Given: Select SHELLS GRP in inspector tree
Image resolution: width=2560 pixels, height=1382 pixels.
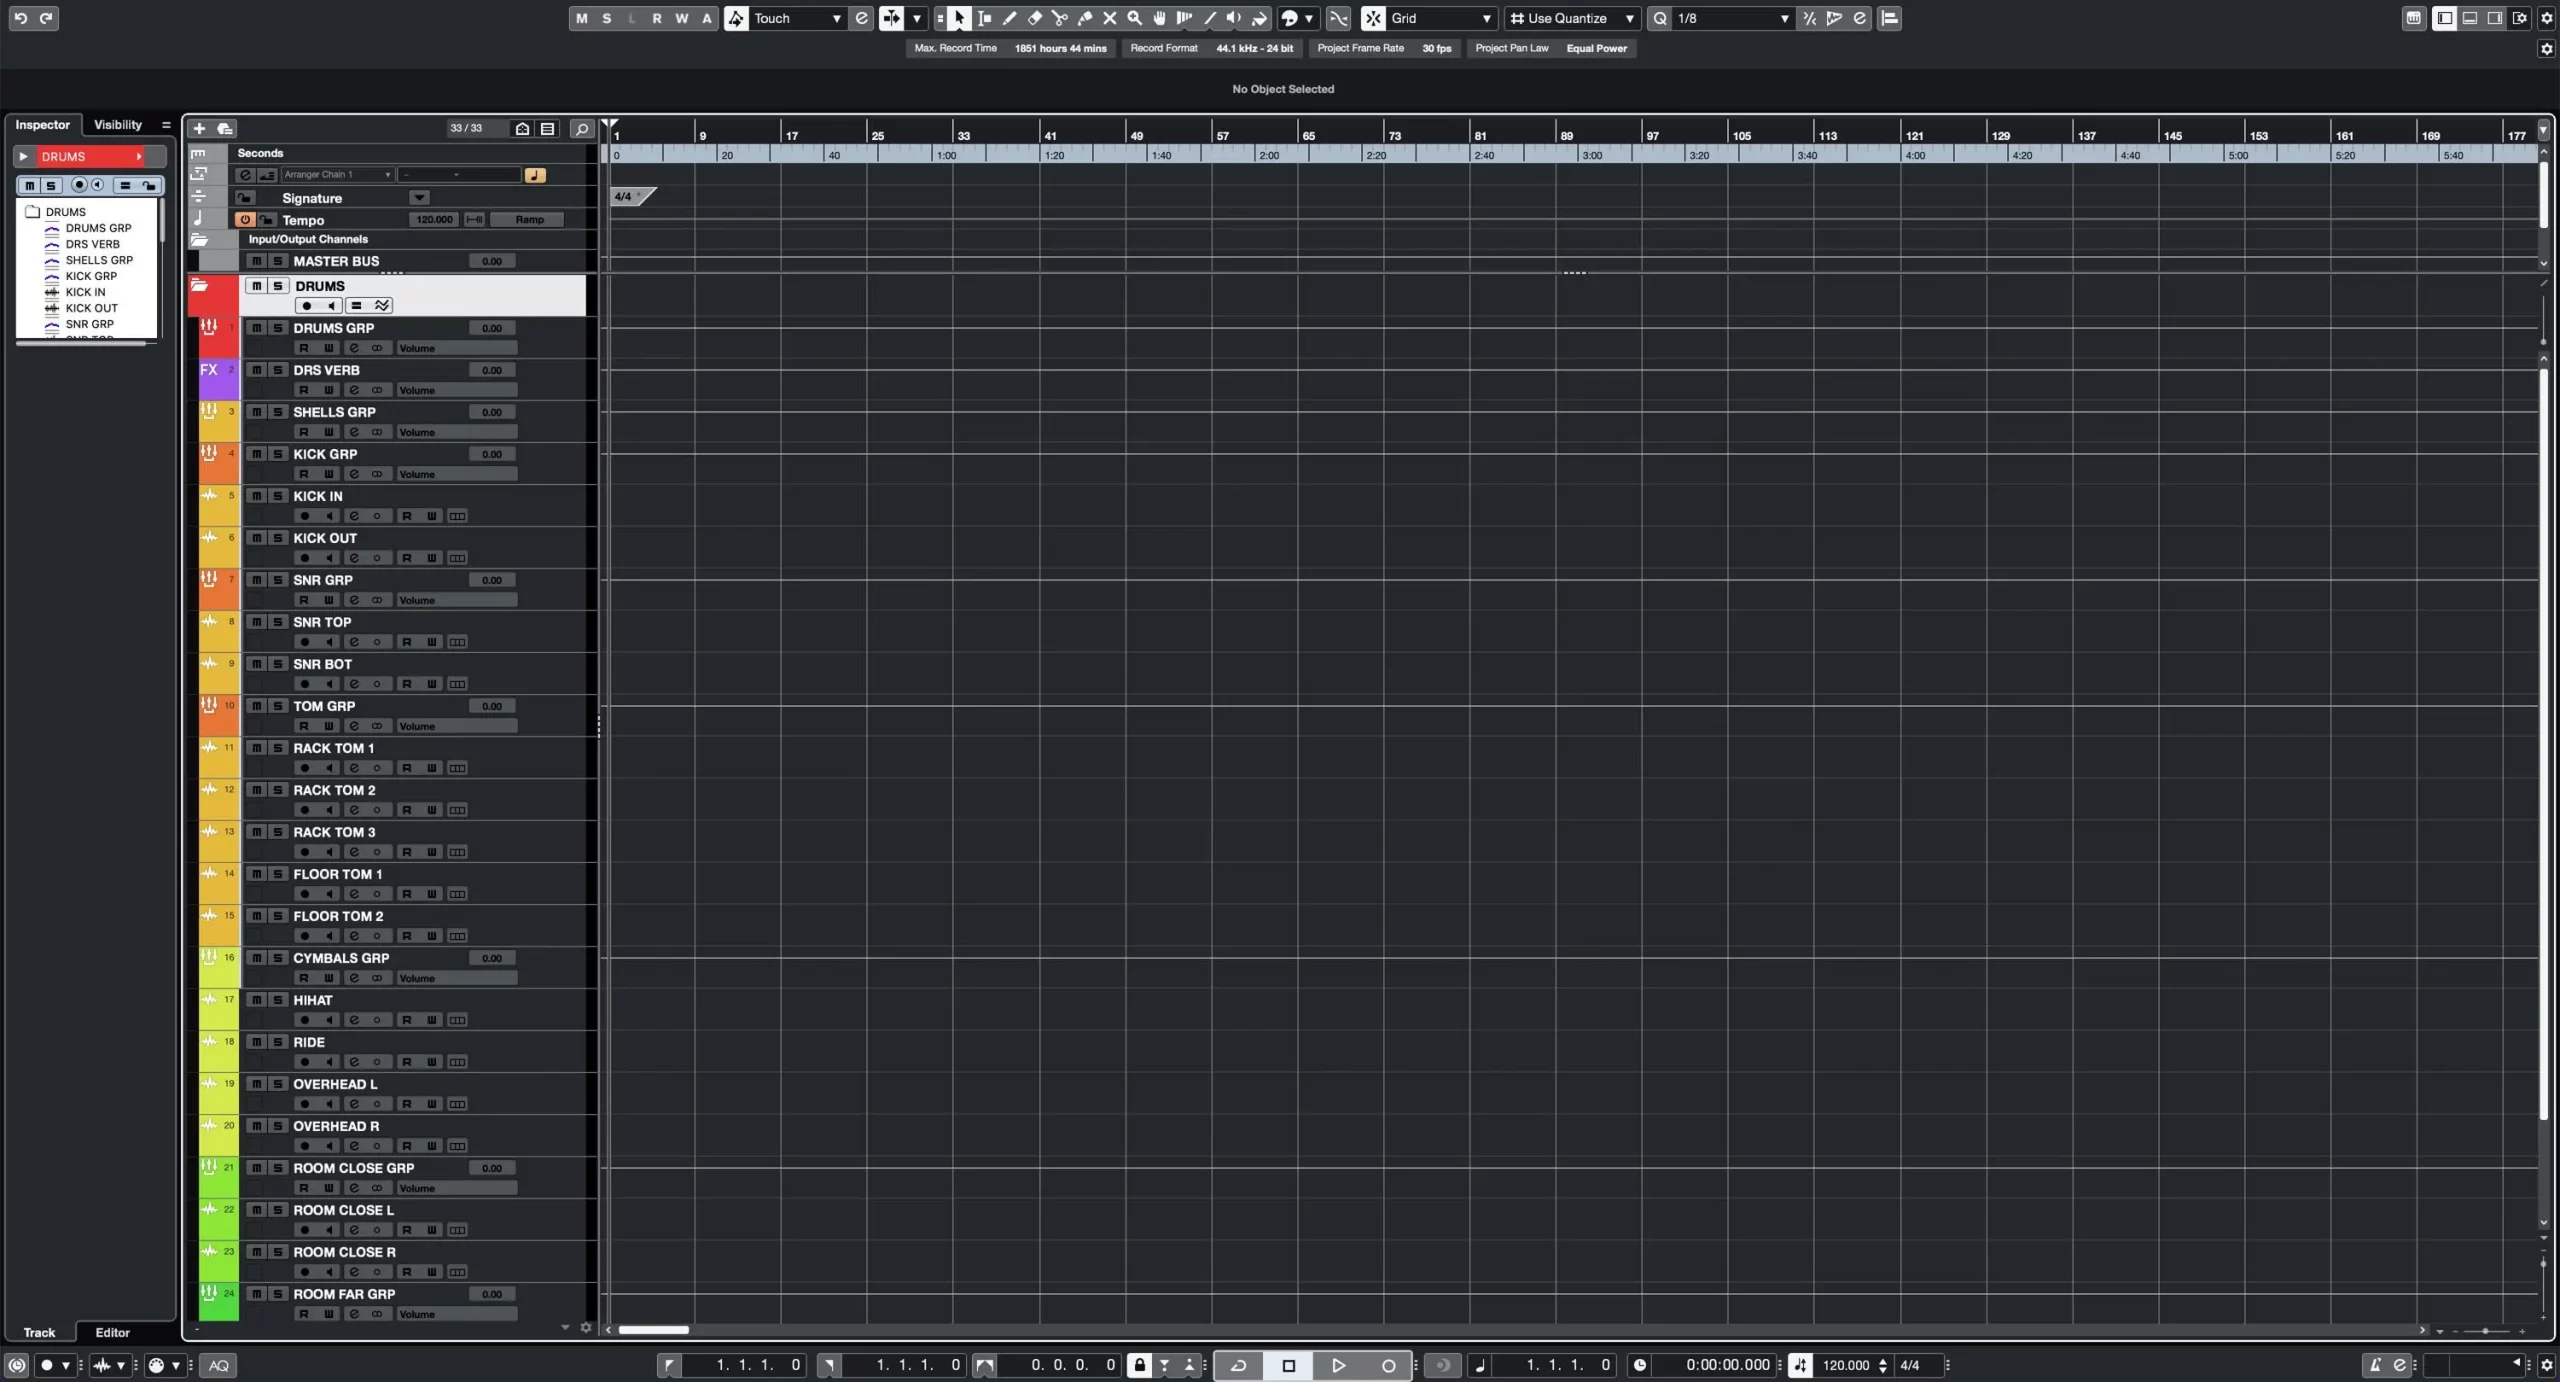Looking at the screenshot, I should point(98,260).
